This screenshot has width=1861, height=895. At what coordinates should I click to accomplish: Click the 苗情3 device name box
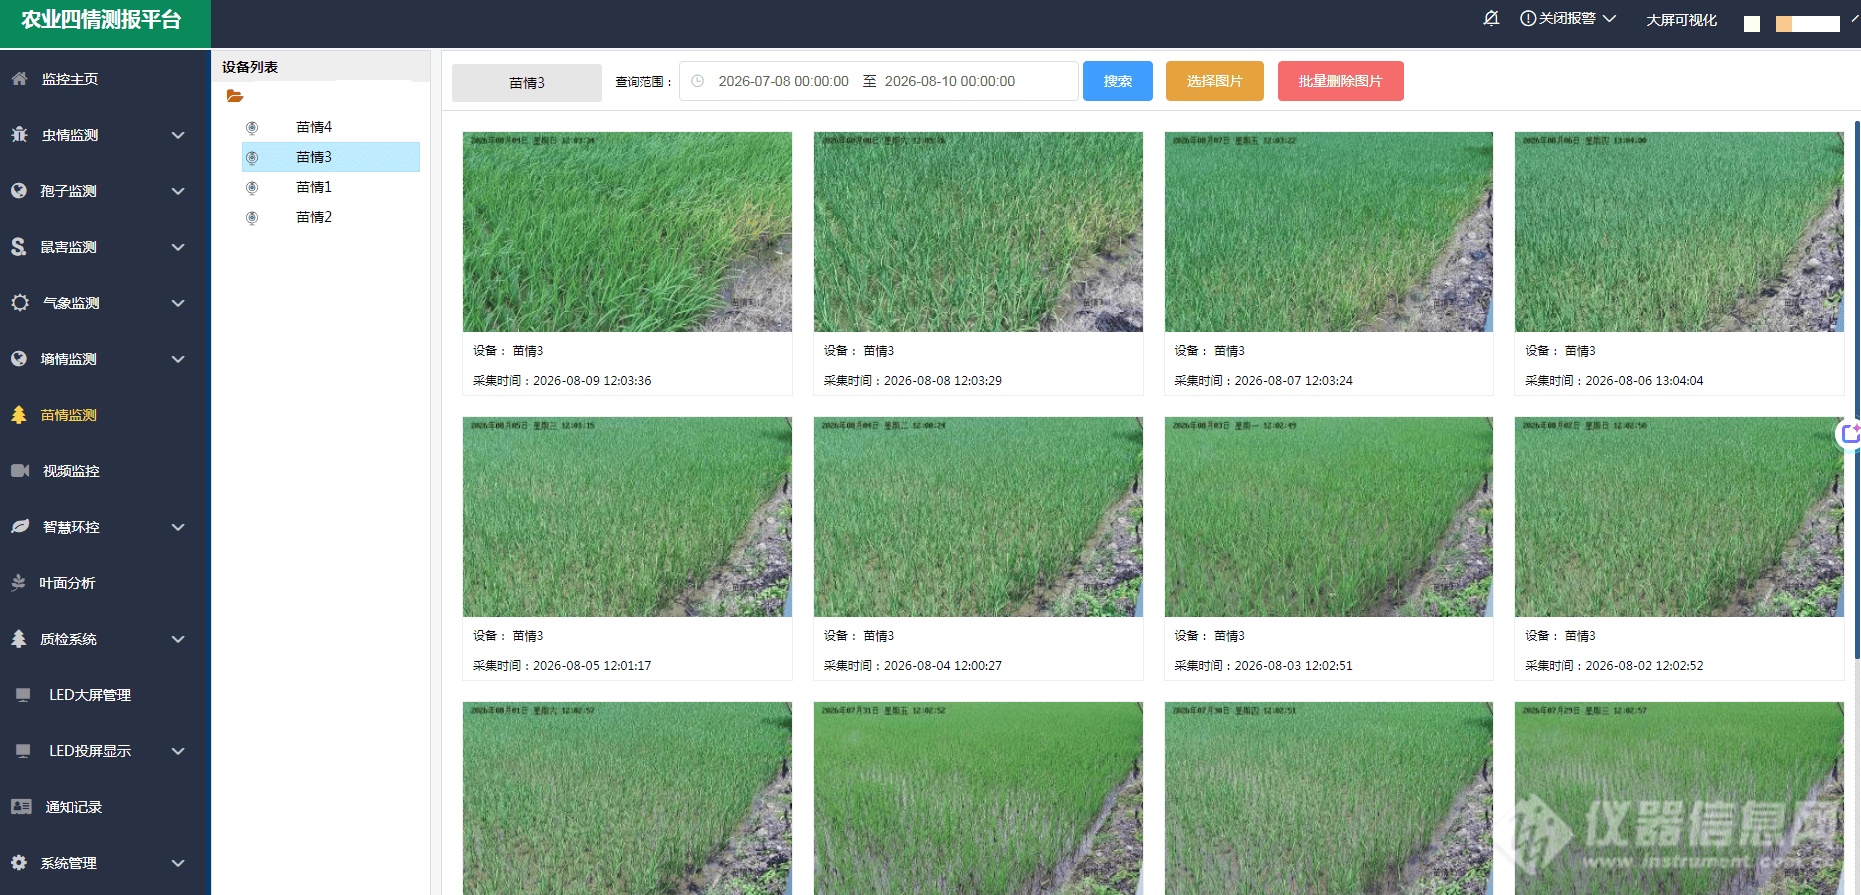pyautogui.click(x=527, y=83)
